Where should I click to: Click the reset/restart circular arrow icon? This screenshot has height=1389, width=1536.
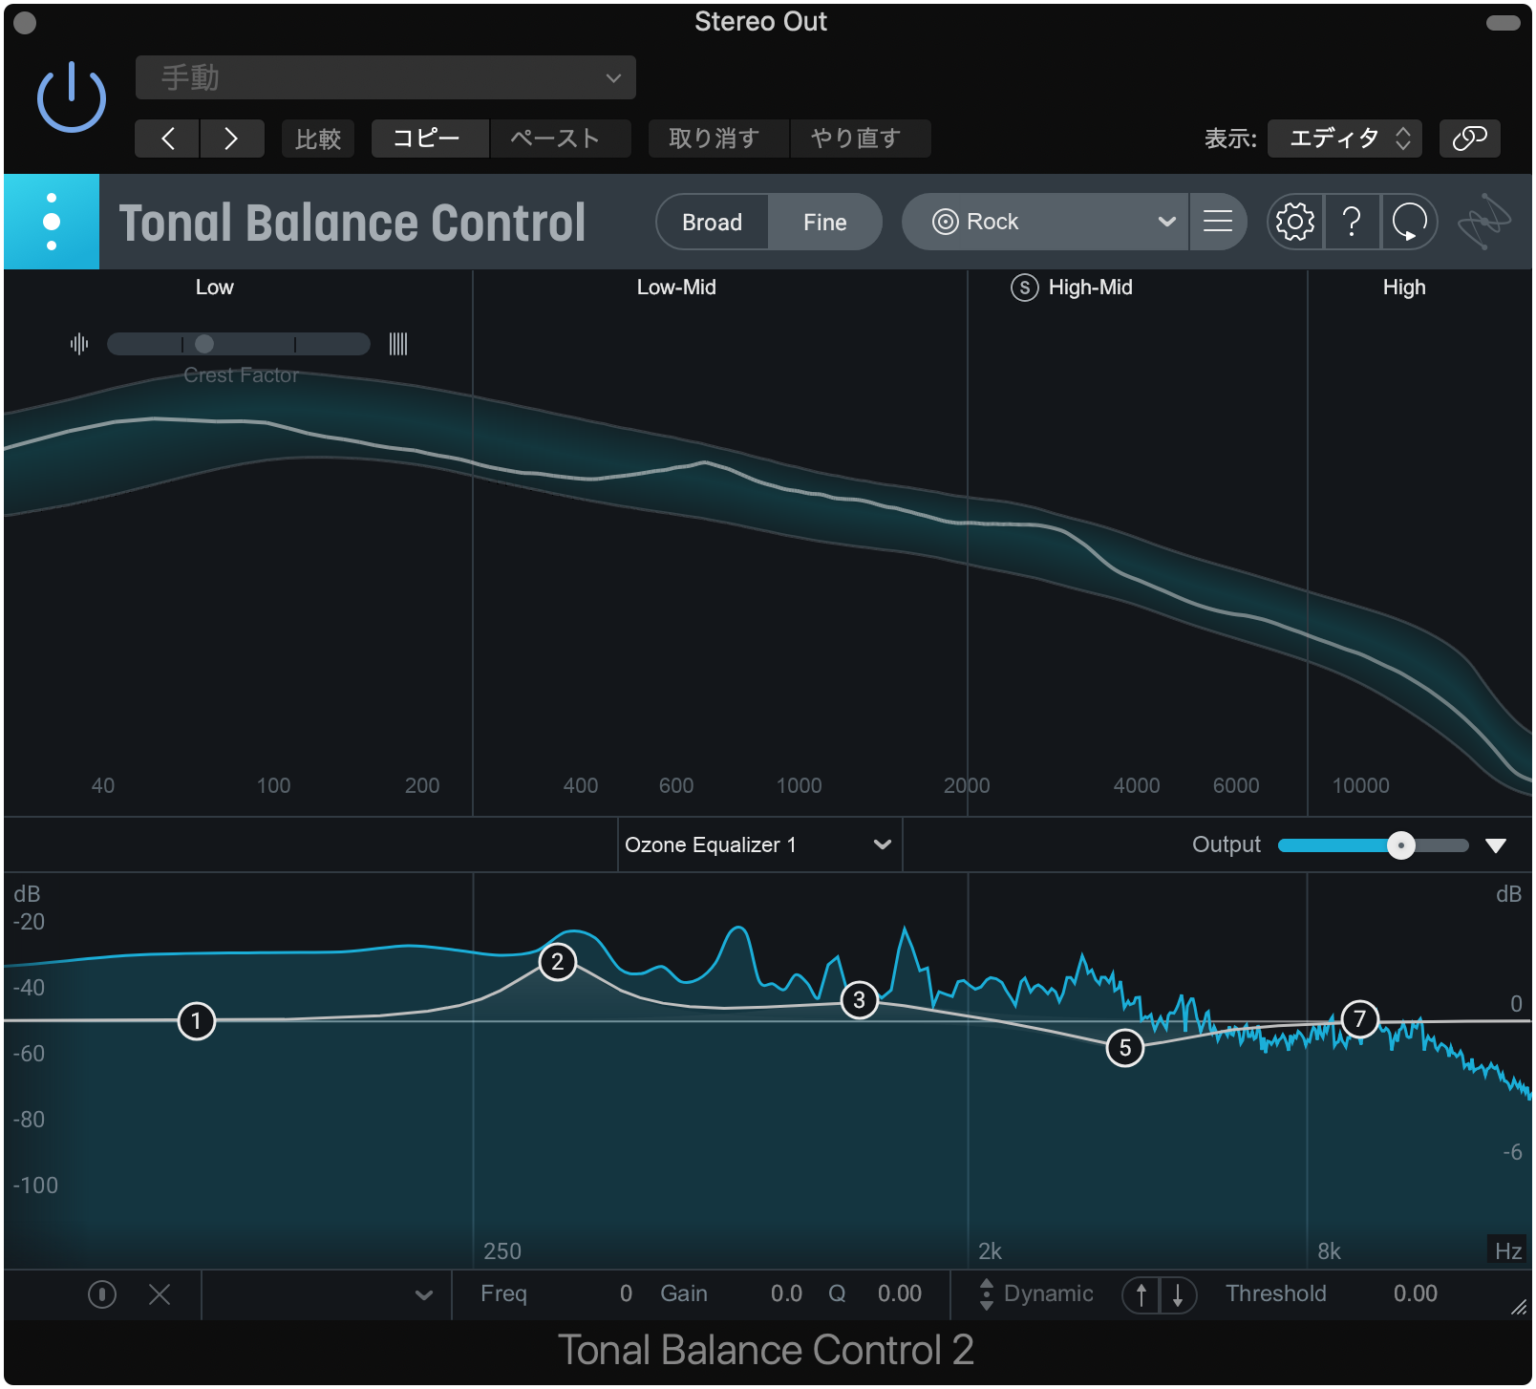pyautogui.click(x=1409, y=222)
